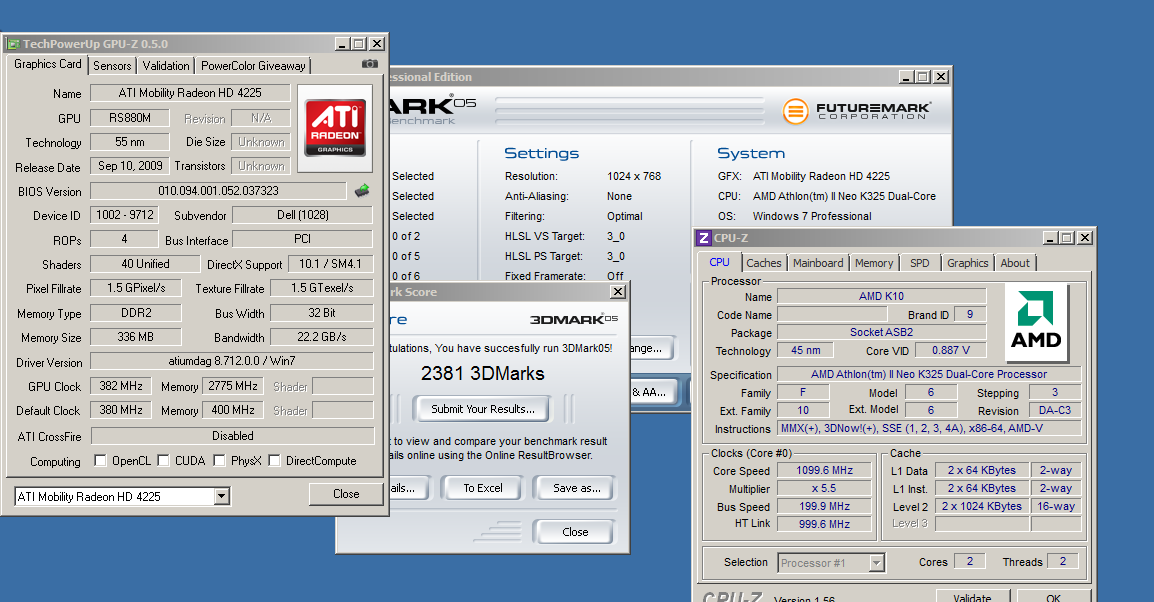Click the Close button in GPU-Z
Viewport: 1154px width, 602px height.
point(346,494)
